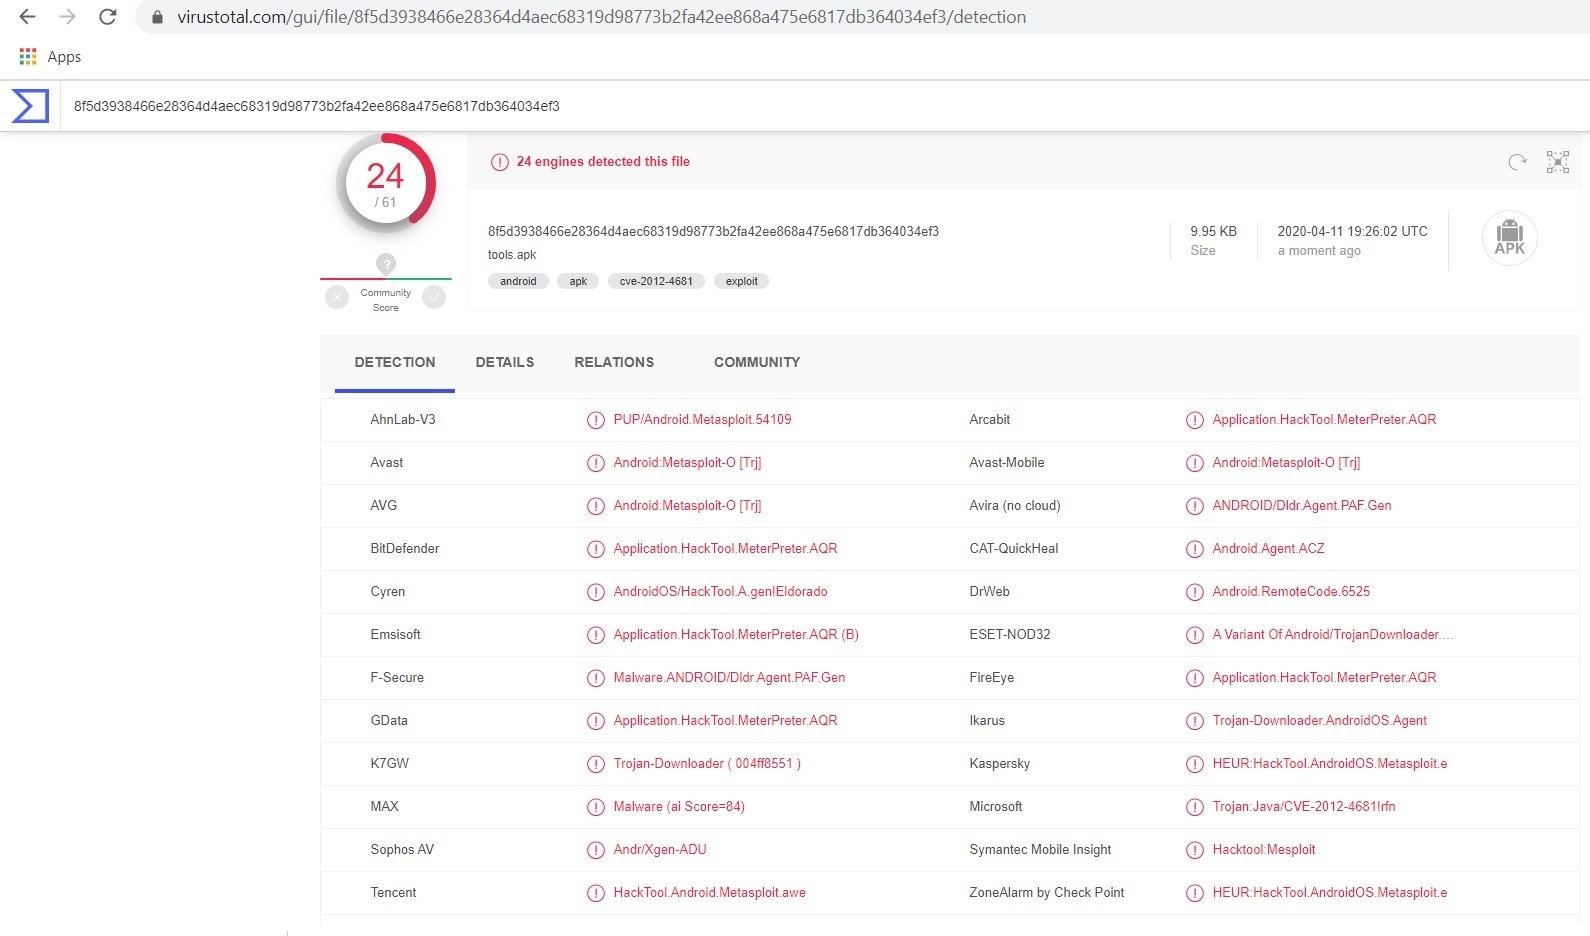1590x936 pixels.
Task: Click the Apps bookmarks label
Action: tap(64, 57)
